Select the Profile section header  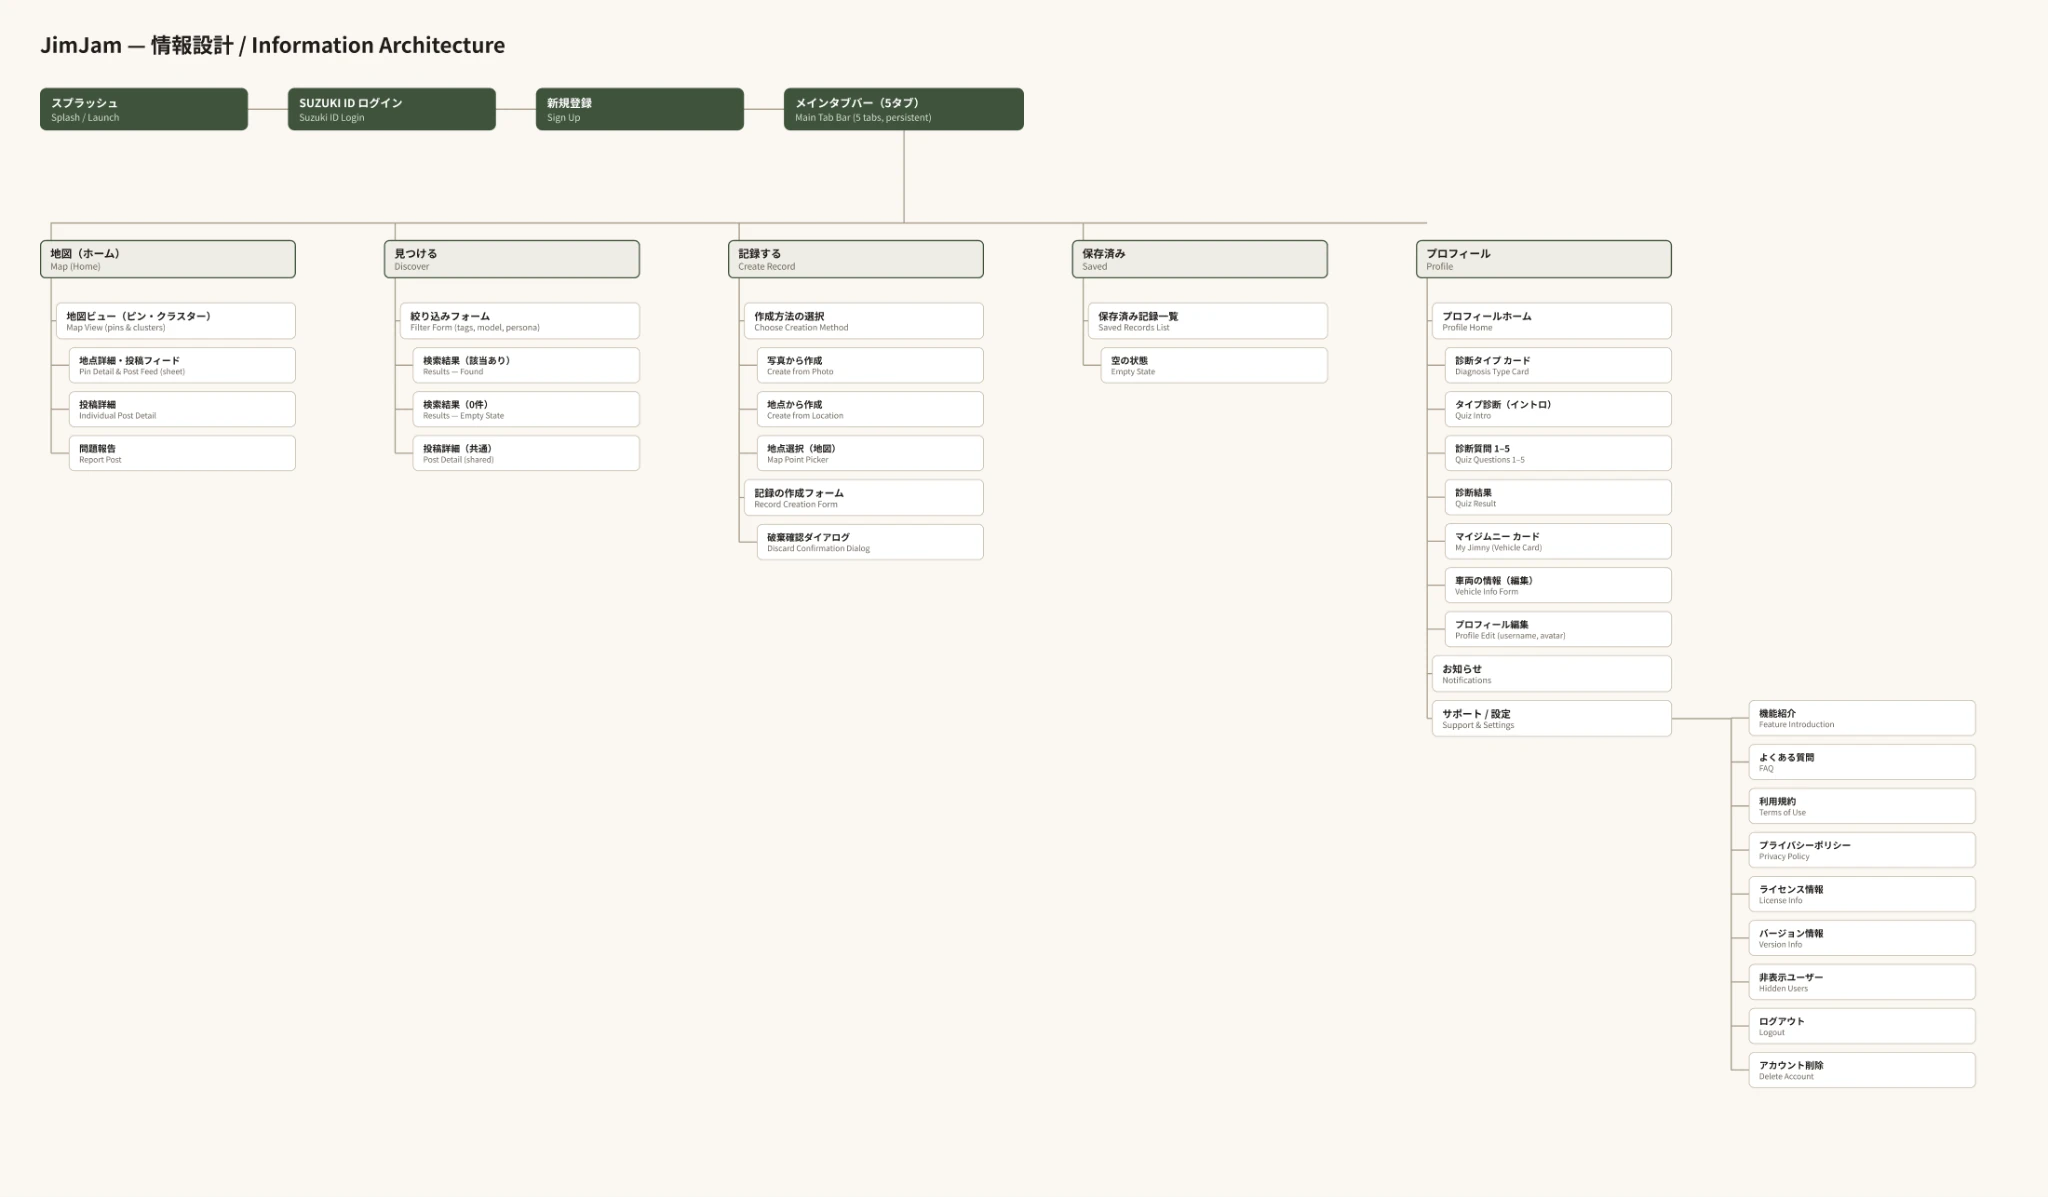click(1544, 259)
